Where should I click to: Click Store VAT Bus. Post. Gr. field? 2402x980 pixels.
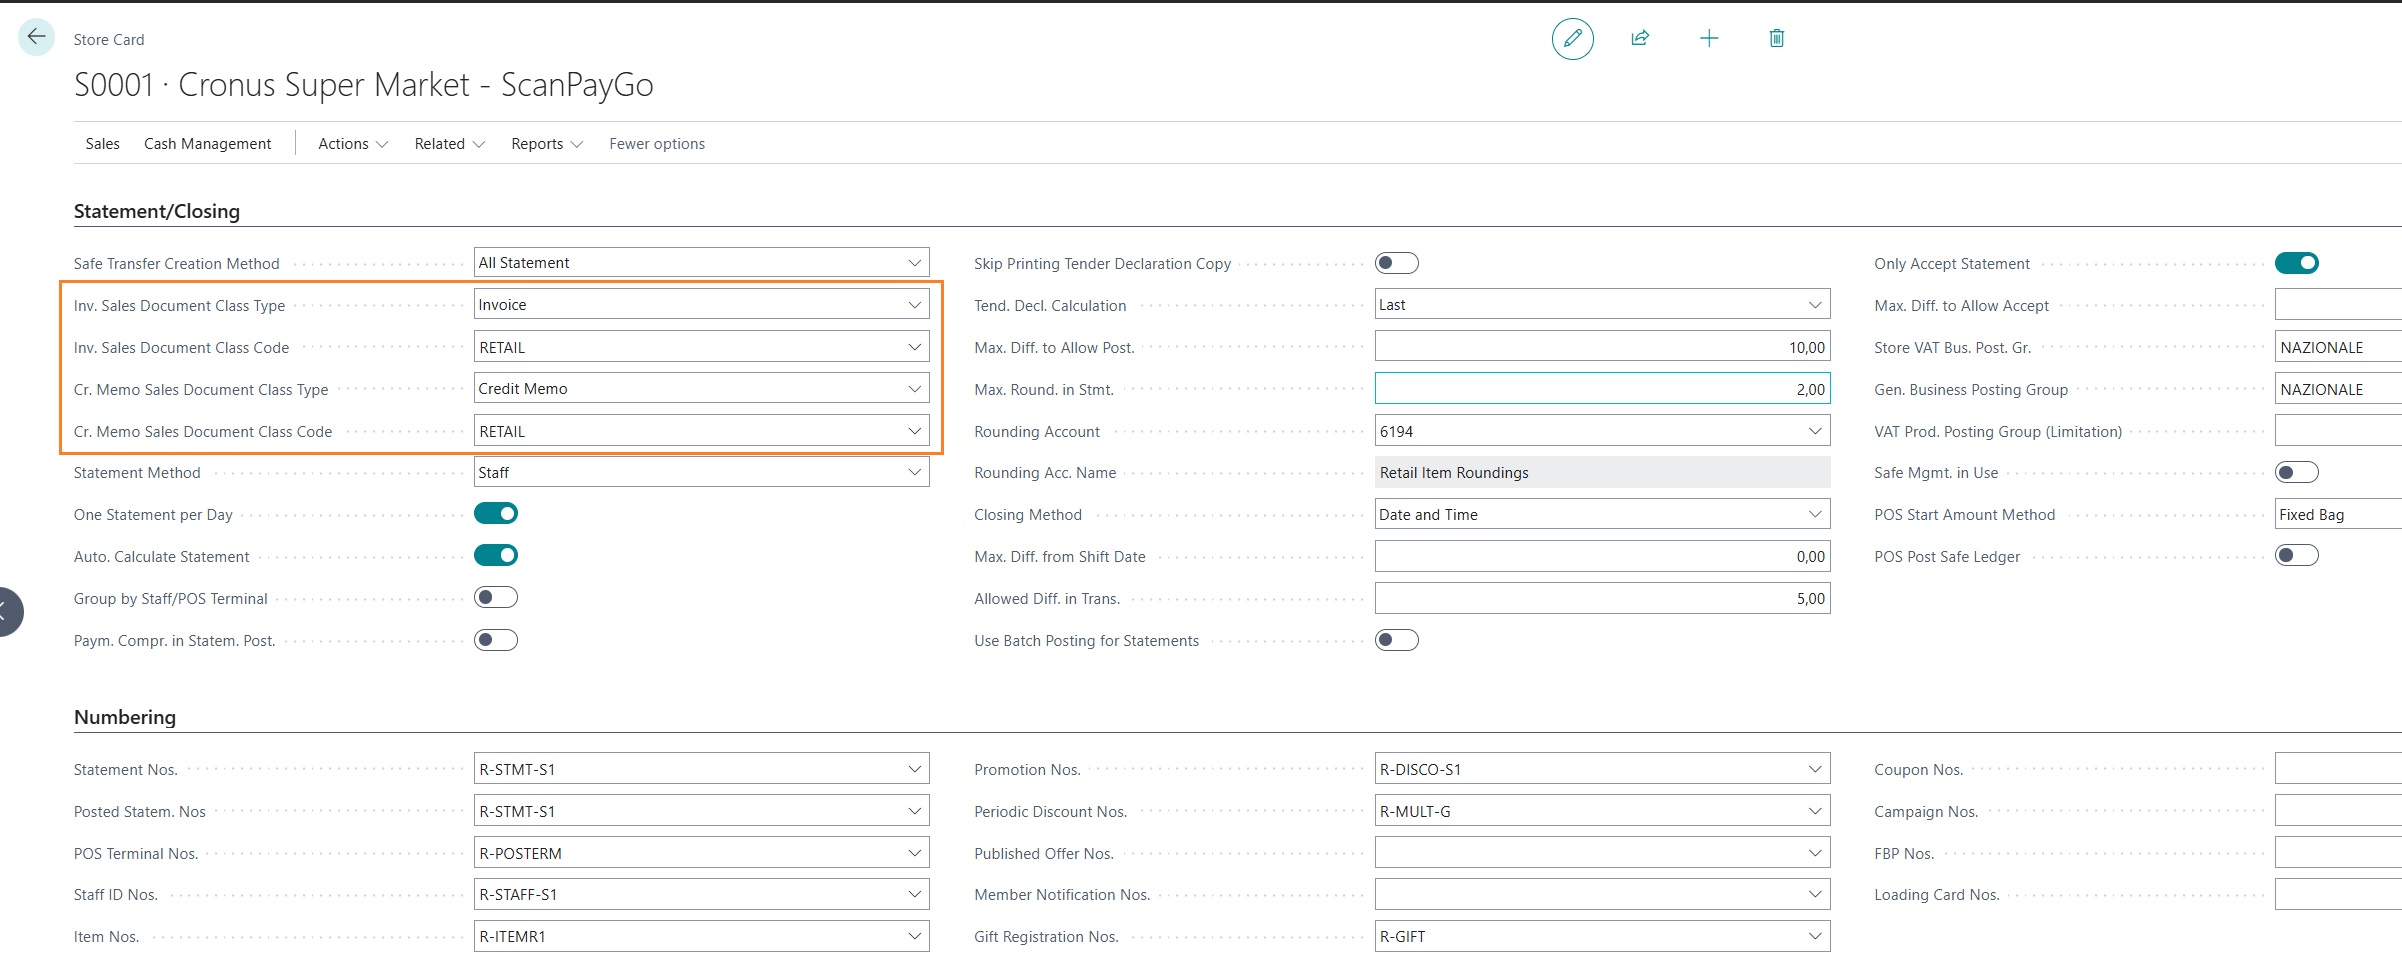[x=2338, y=347]
